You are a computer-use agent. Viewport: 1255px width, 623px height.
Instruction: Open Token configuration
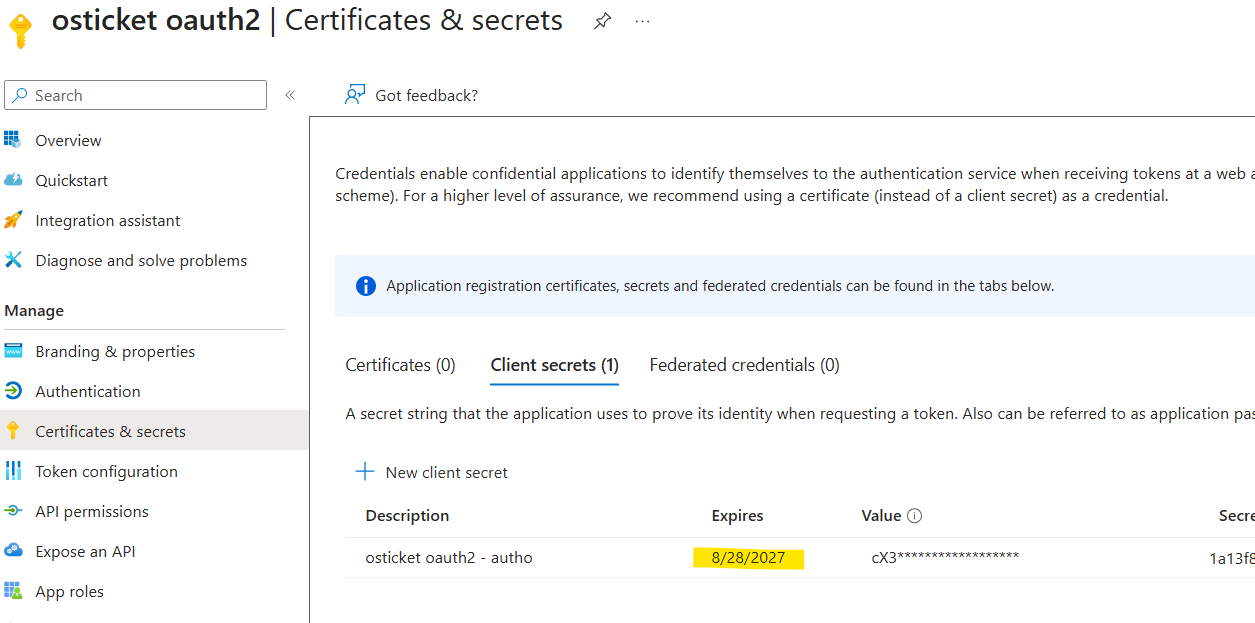(106, 471)
